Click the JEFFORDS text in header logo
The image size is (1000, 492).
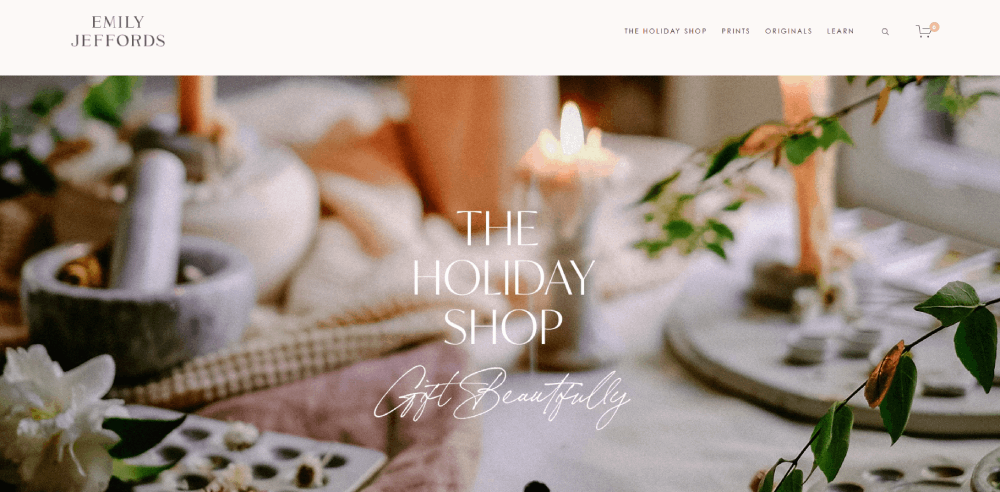tap(118, 40)
